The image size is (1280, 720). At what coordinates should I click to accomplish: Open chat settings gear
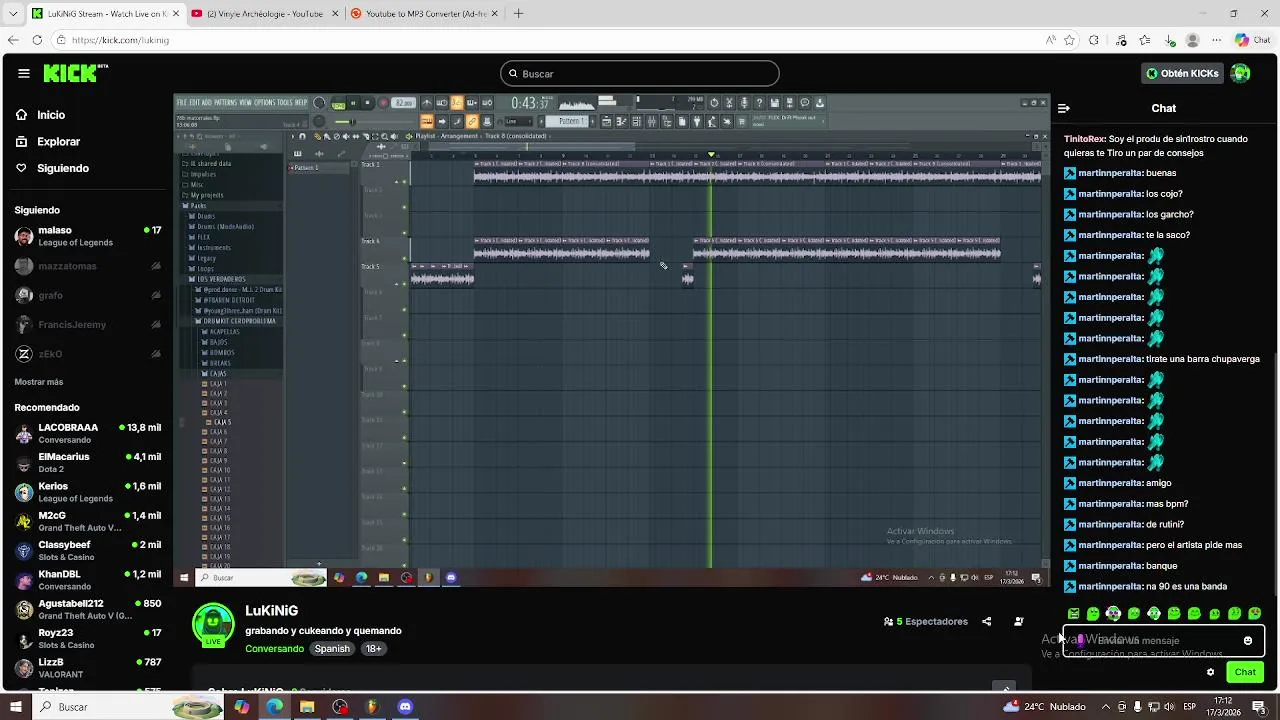tap(1210, 672)
